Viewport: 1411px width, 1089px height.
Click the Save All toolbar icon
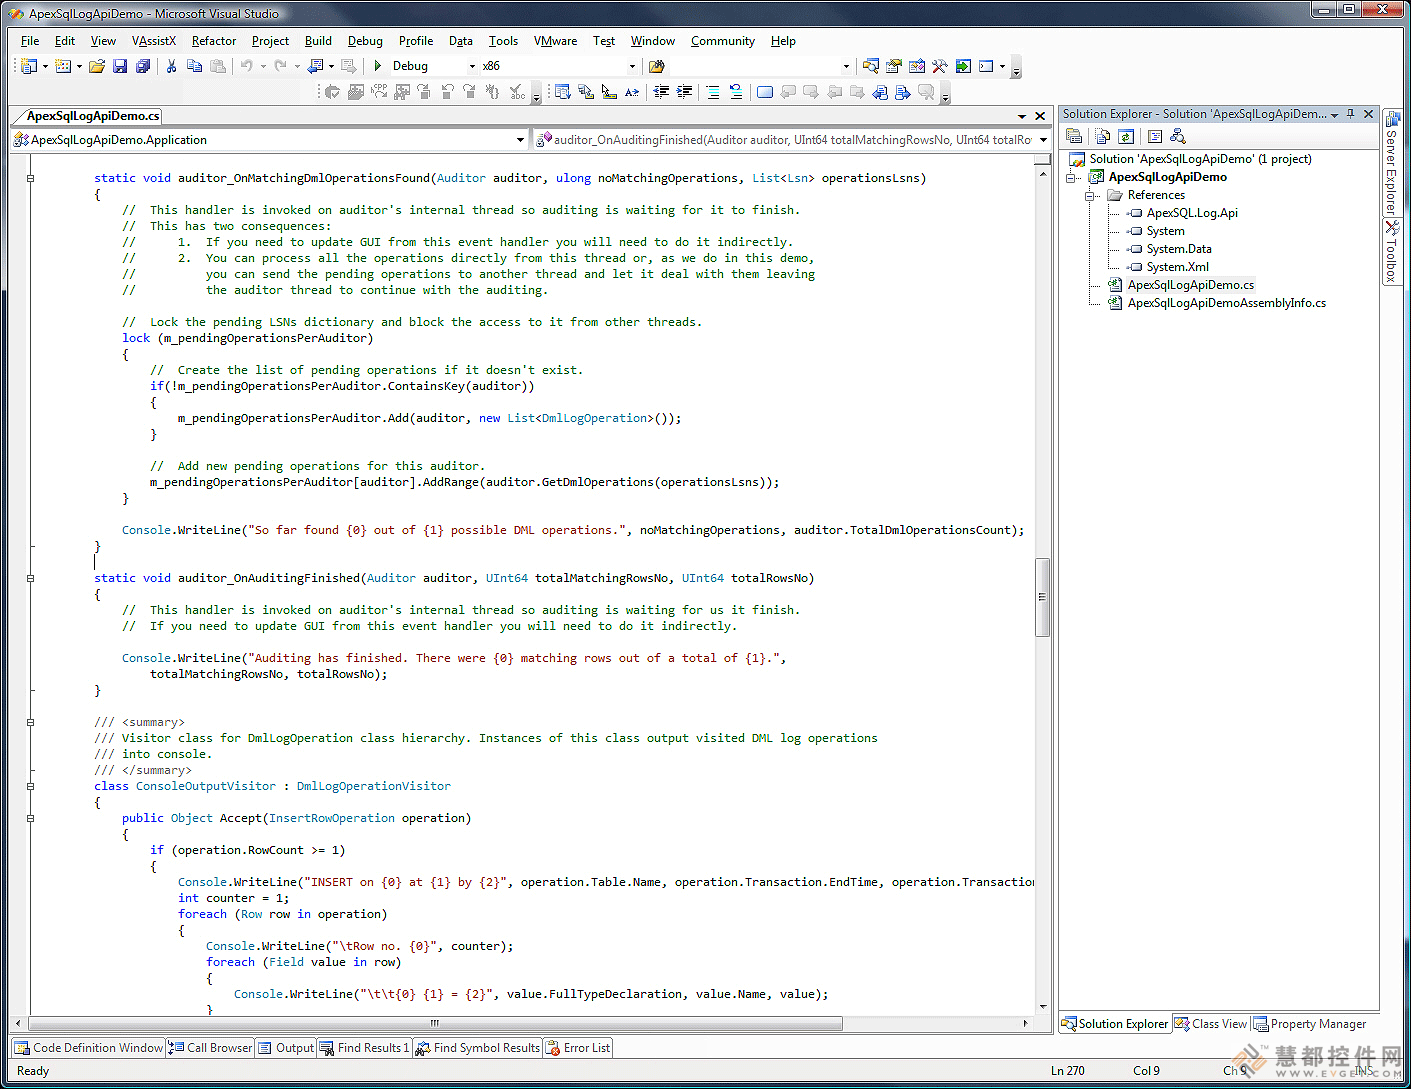click(143, 66)
